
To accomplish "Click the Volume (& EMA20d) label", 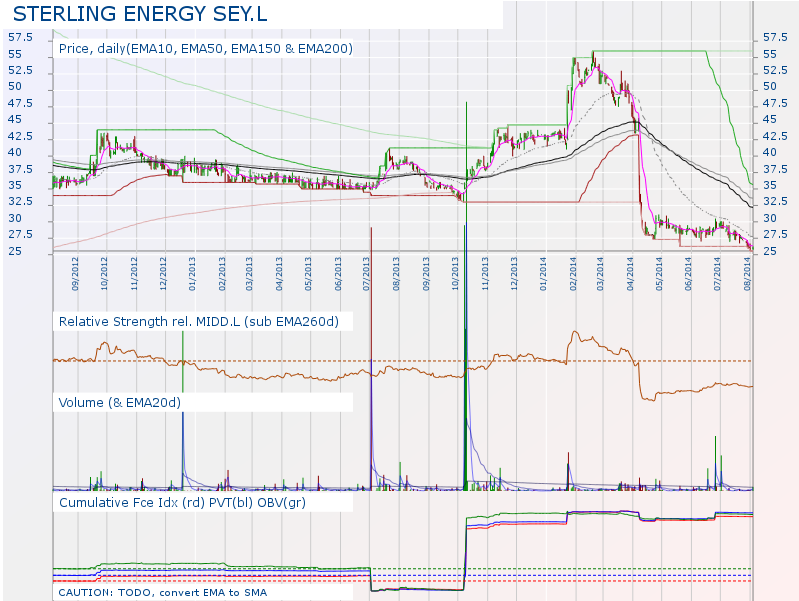I will tap(120, 403).
